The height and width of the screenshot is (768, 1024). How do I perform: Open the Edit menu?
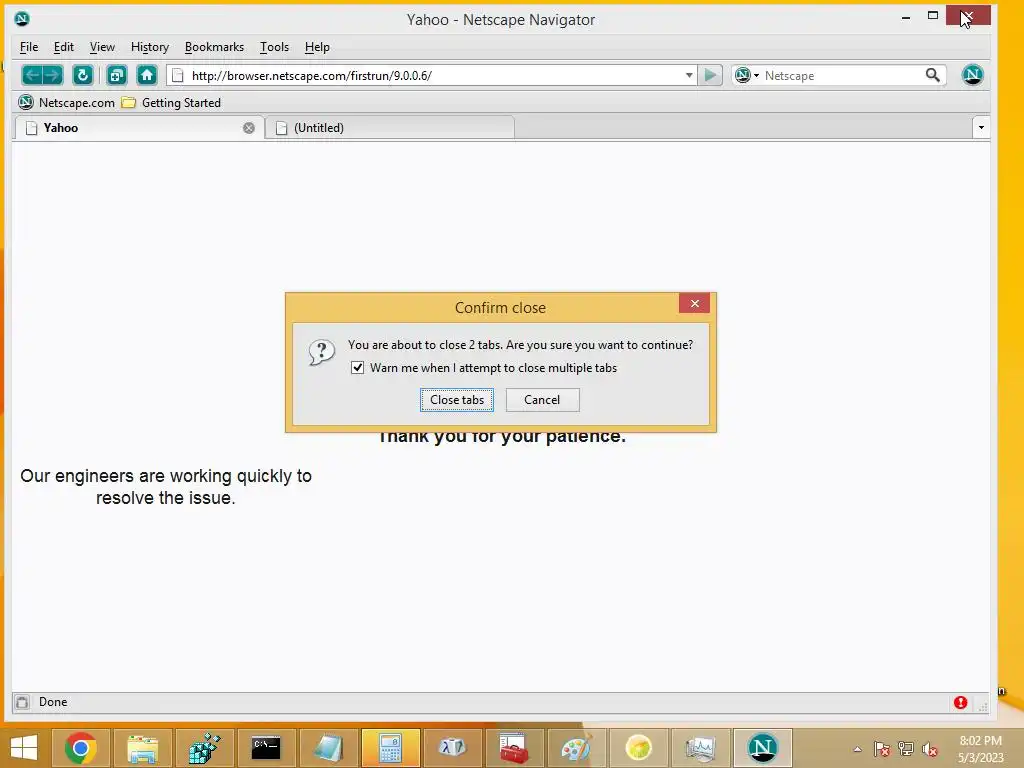tap(63, 47)
